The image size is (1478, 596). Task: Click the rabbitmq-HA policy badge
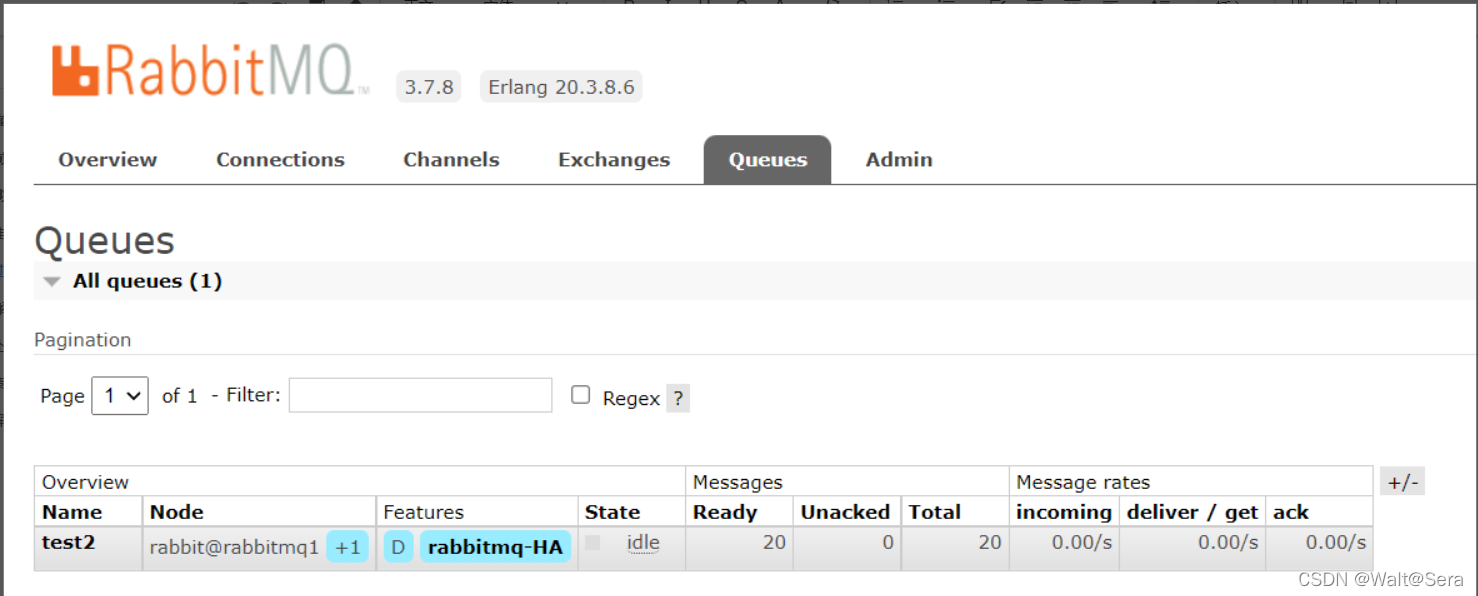click(495, 547)
